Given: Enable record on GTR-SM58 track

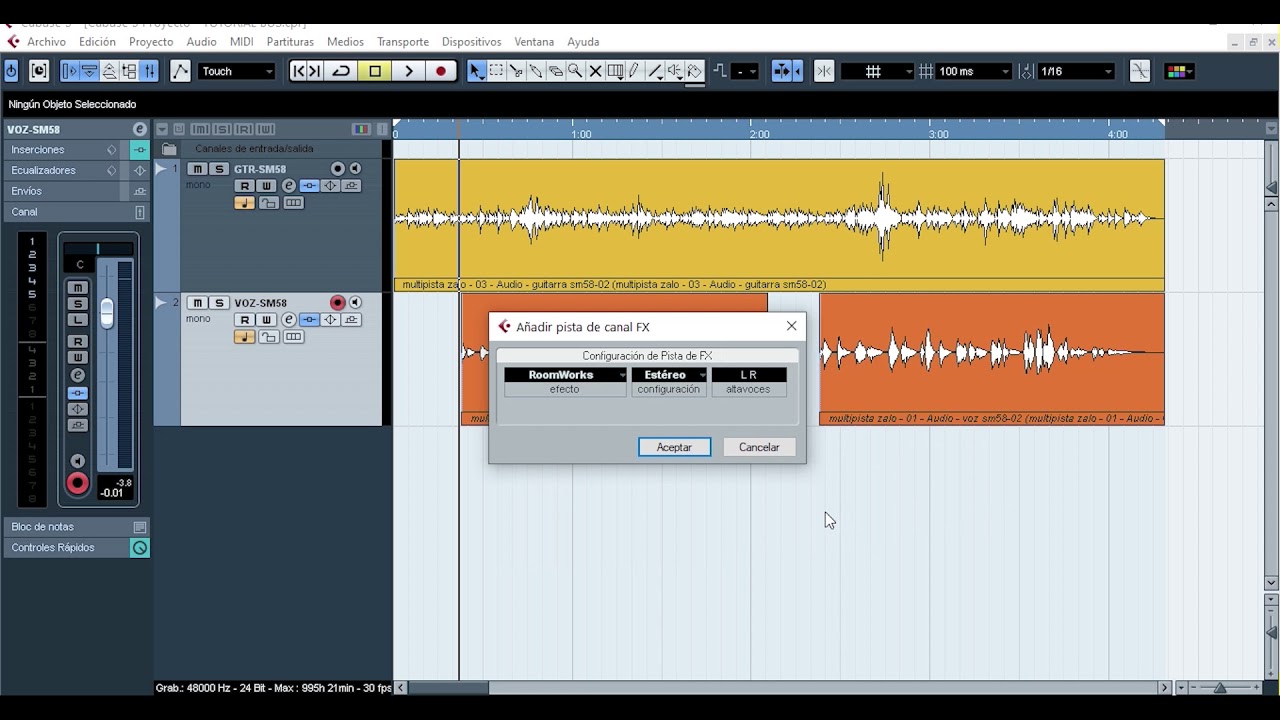Looking at the screenshot, I should pos(337,169).
